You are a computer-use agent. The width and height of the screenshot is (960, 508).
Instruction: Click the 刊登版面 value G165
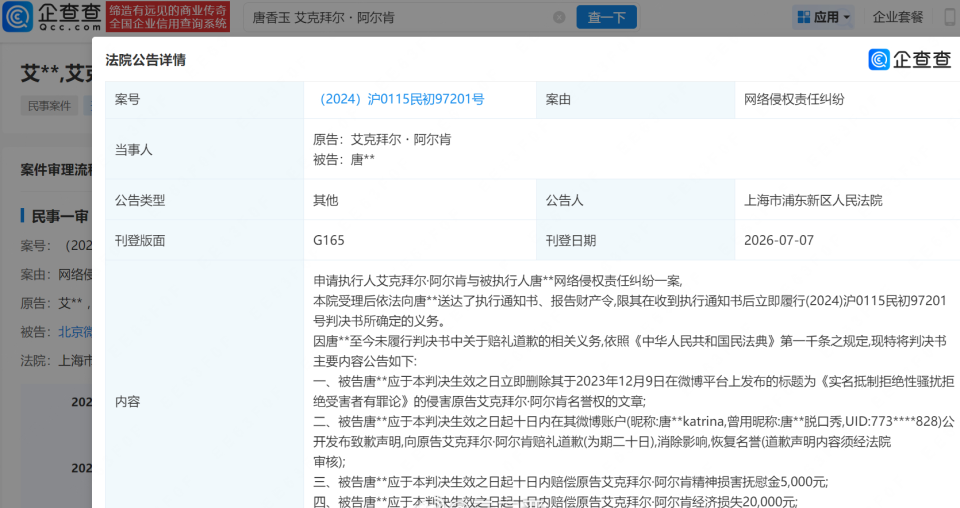pyautogui.click(x=329, y=241)
